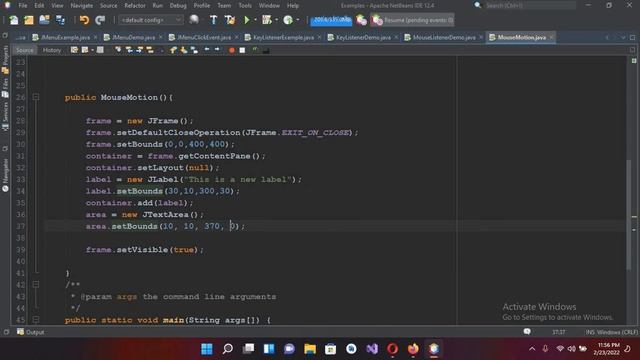Close the JMenuDemo.java tab
Viewport: 640px width, 360px height.
coord(160,37)
